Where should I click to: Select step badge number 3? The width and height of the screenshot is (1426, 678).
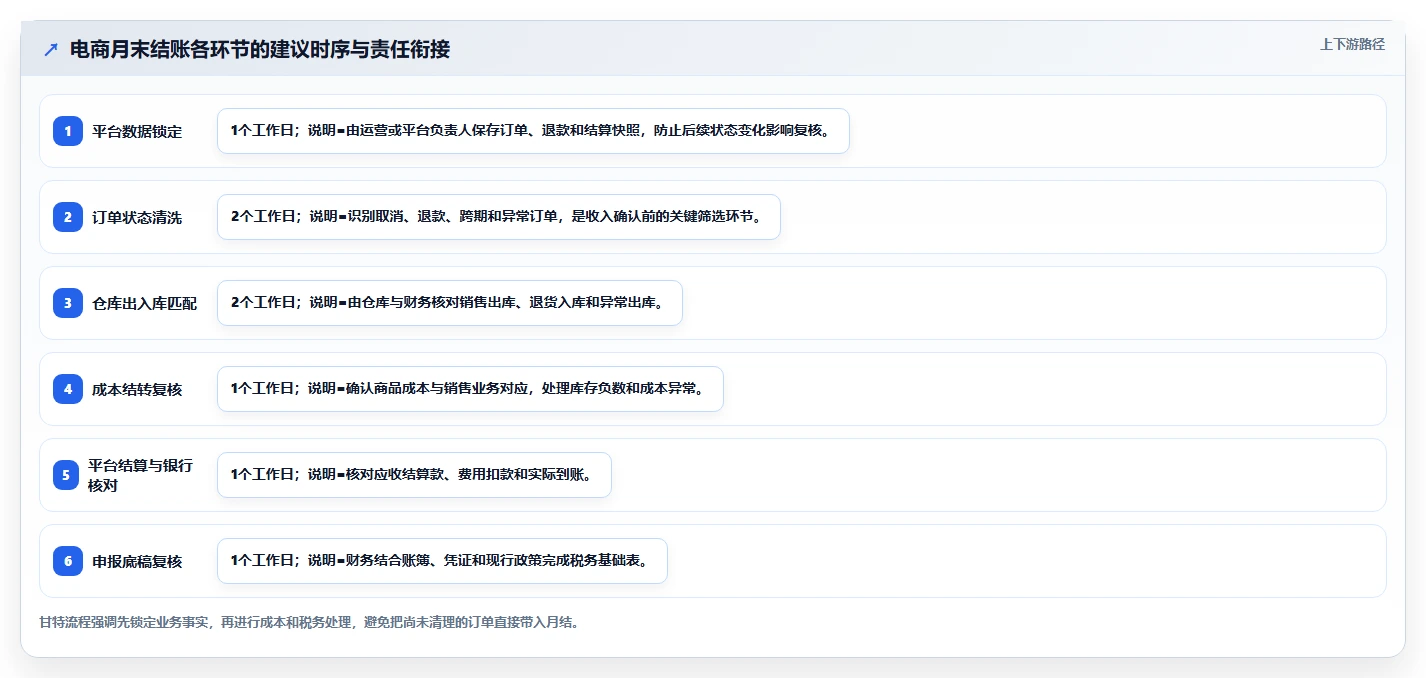68,303
